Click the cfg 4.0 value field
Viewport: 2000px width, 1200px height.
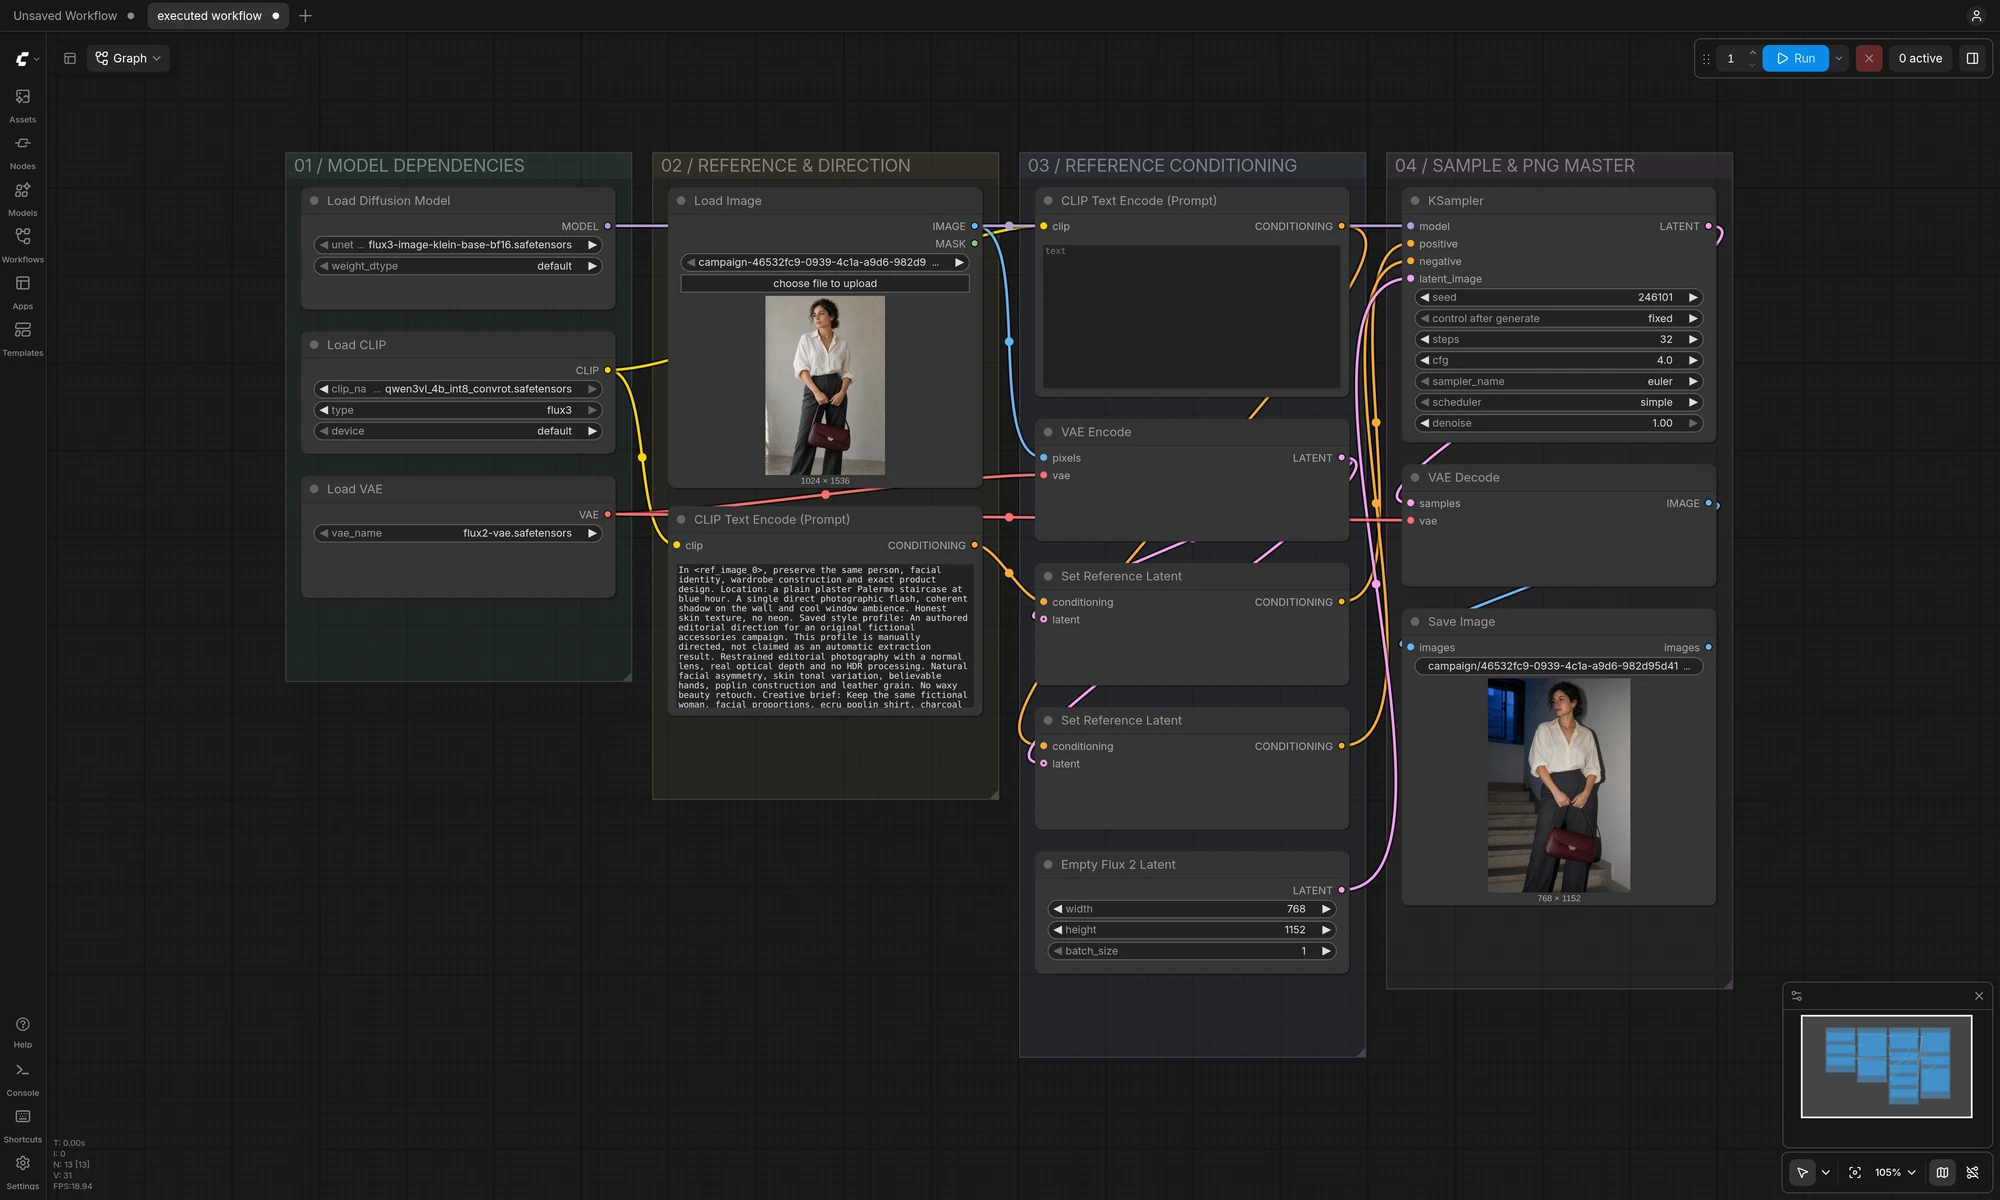[x=1559, y=360]
